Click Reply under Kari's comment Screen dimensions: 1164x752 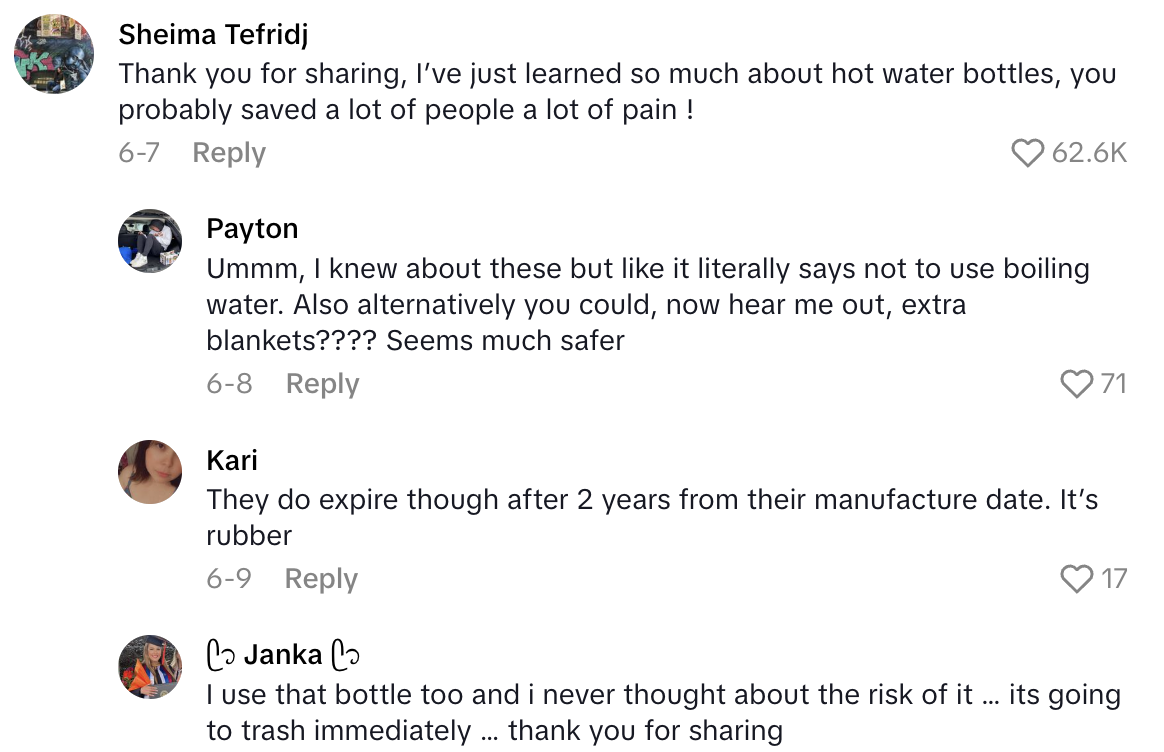click(320, 578)
